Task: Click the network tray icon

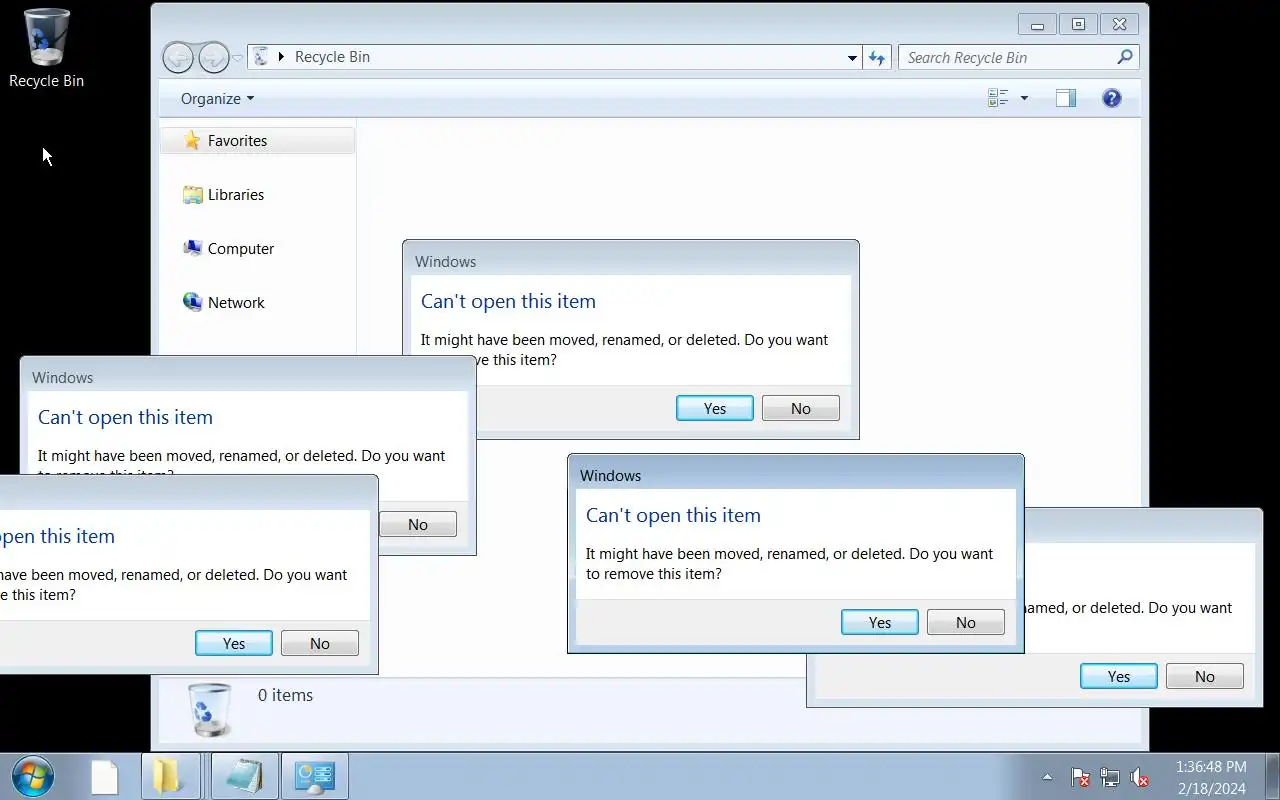Action: click(x=1110, y=776)
